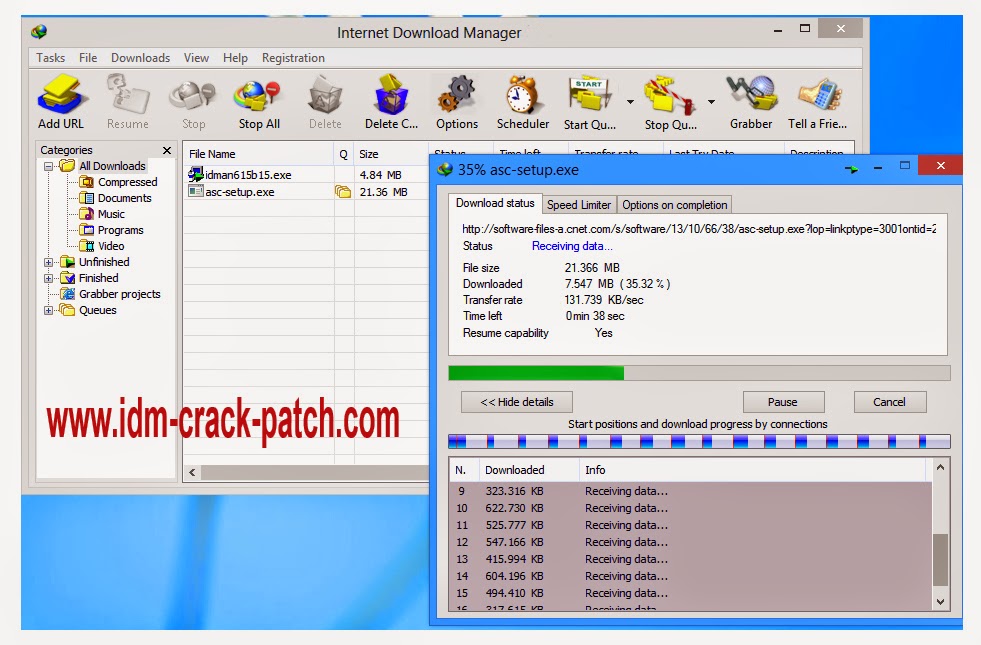Click the Add URL toolbar icon
Image resolution: width=981 pixels, height=645 pixels.
click(x=60, y=102)
